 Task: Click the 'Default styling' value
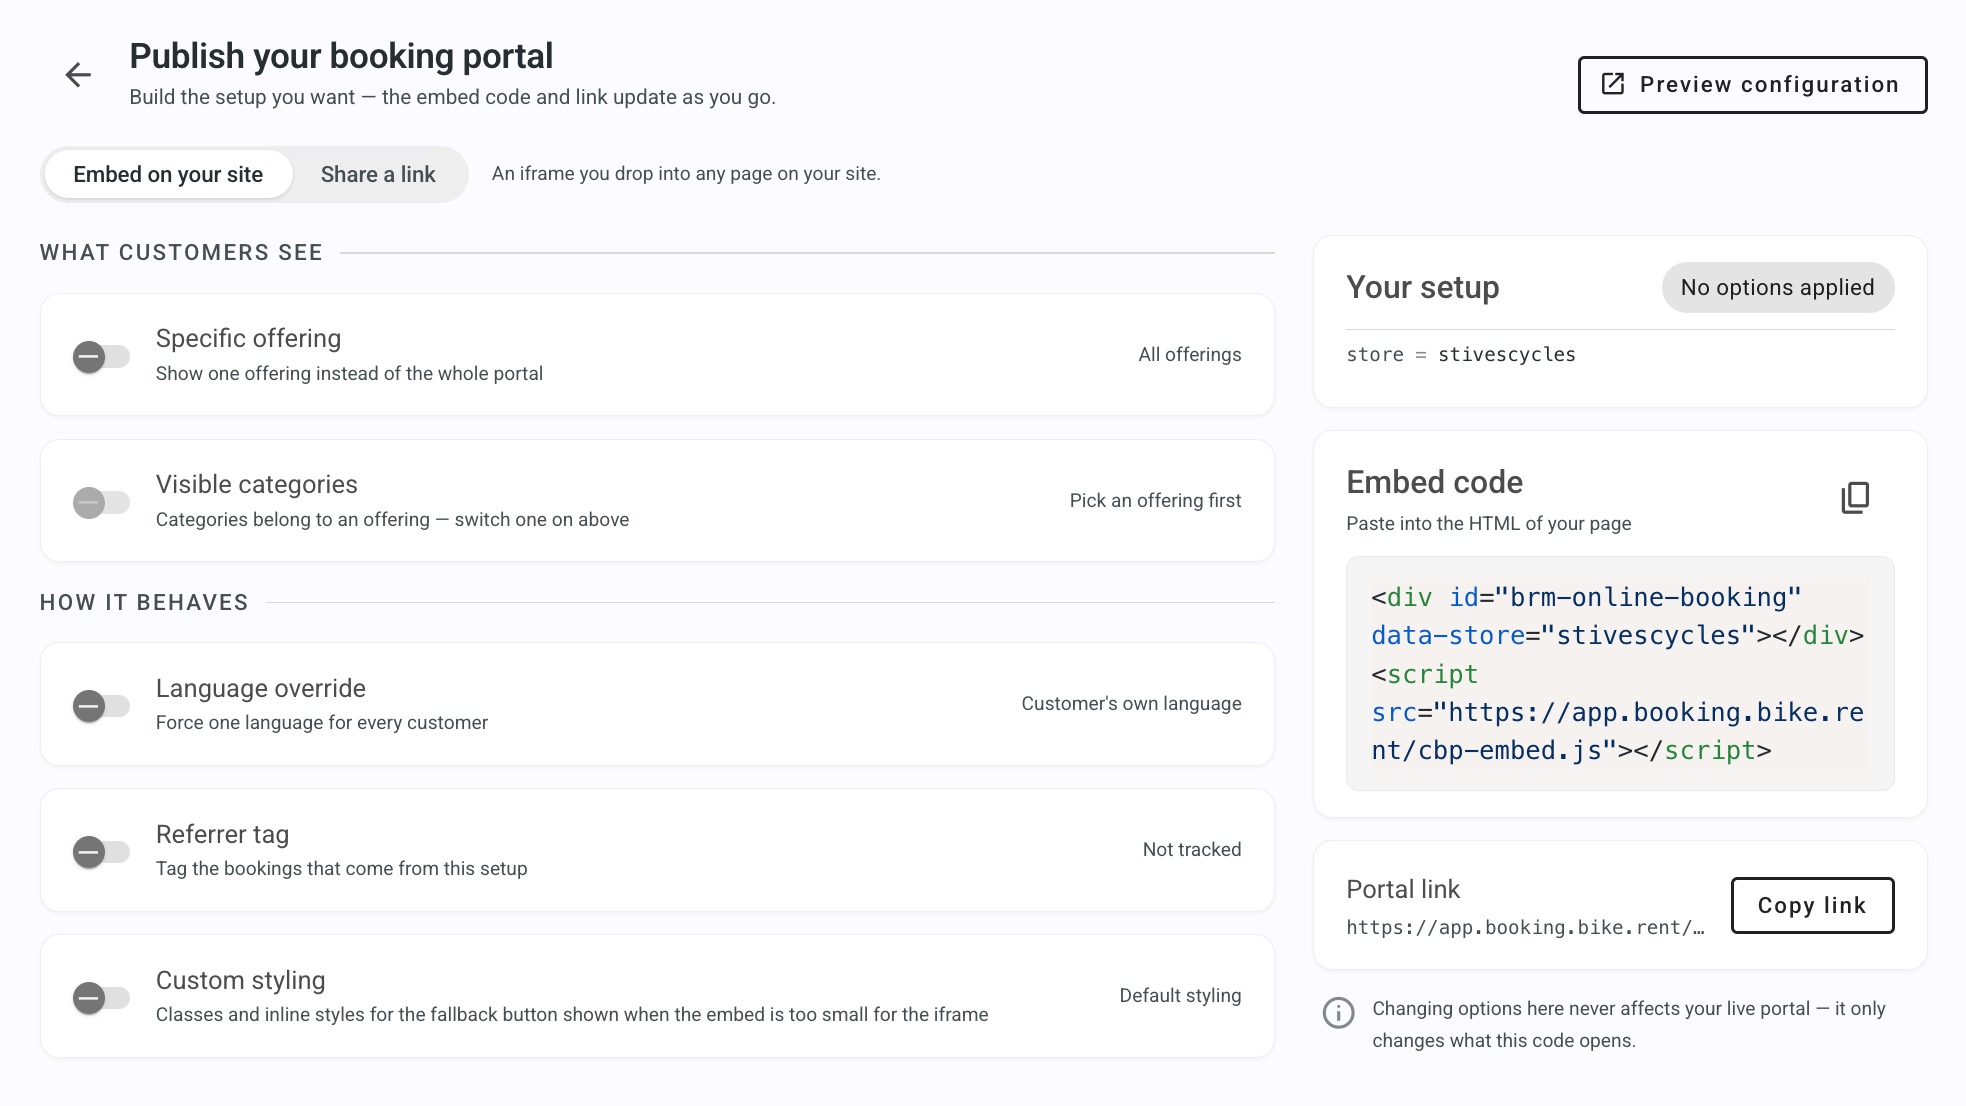(1180, 995)
